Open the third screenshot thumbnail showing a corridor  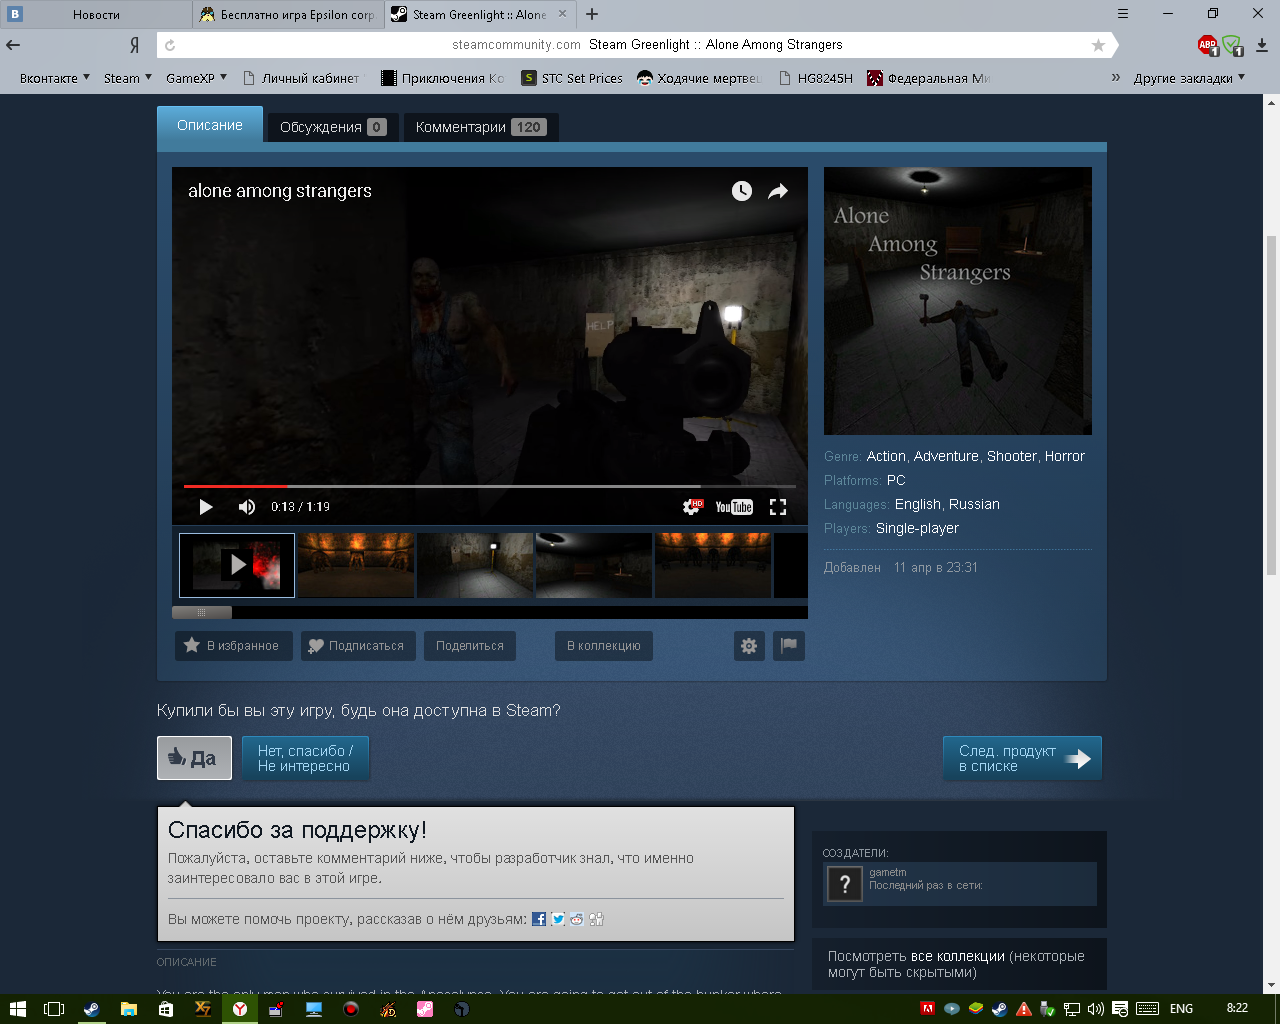475,565
